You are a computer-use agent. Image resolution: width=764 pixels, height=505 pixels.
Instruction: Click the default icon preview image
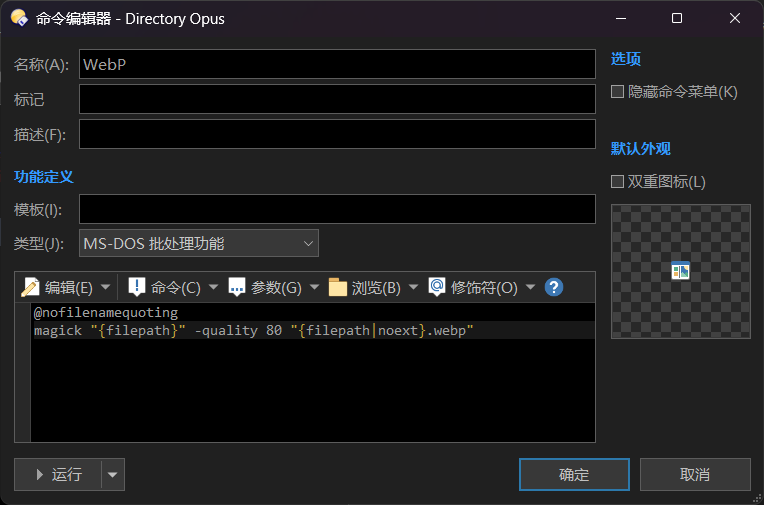[680, 270]
